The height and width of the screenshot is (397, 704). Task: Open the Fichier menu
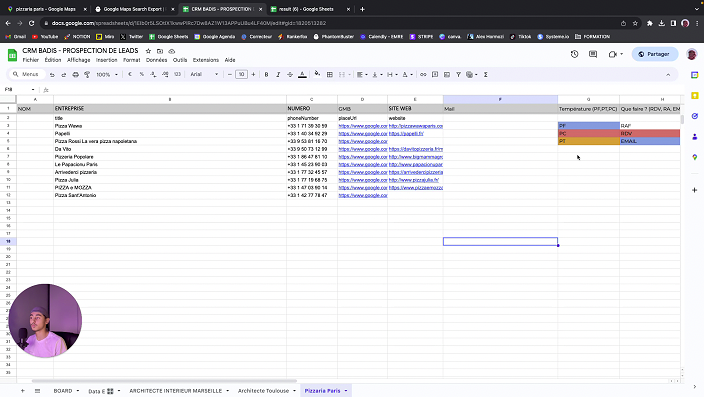coord(31,60)
